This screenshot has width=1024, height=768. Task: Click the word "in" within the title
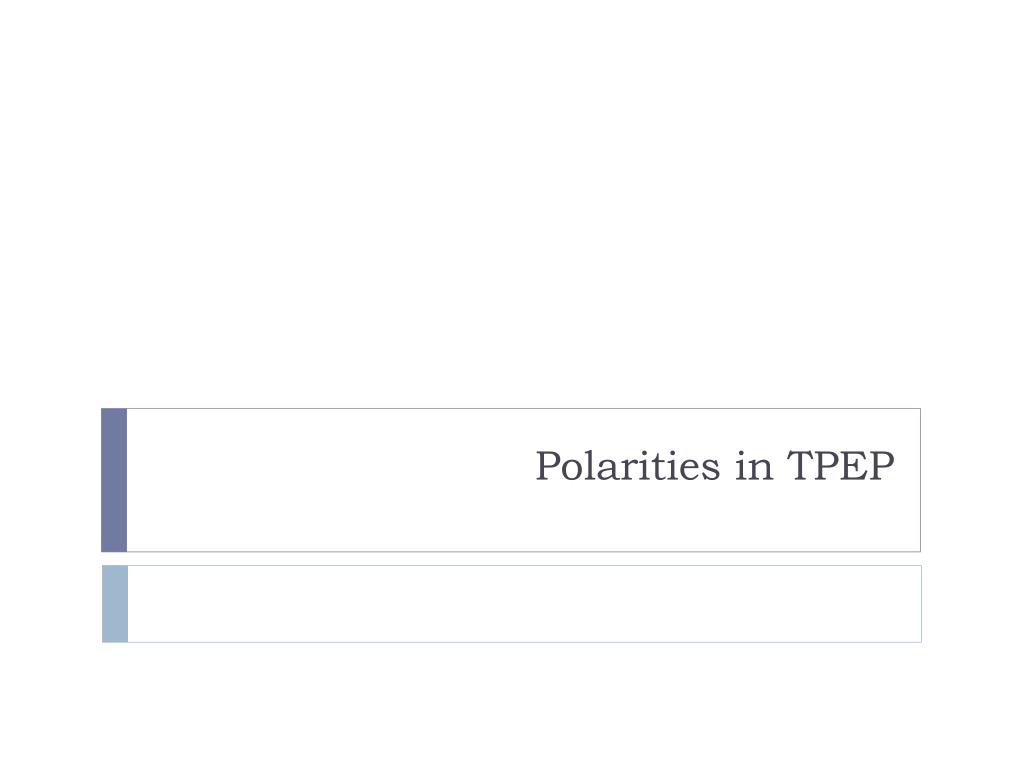pyautogui.click(x=754, y=466)
